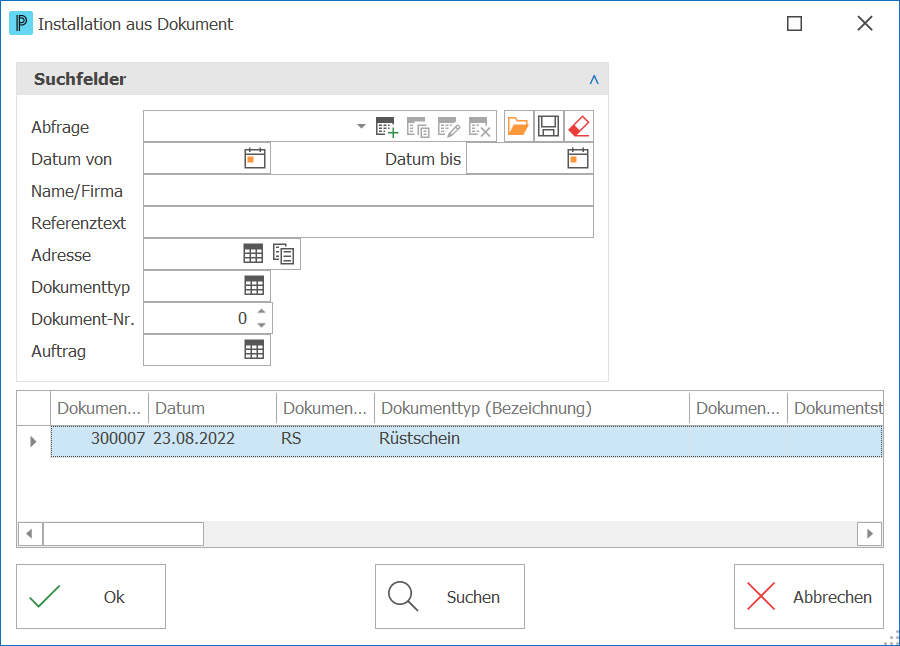
Task: Maximize the Installation aus Dokument window
Action: pos(794,24)
